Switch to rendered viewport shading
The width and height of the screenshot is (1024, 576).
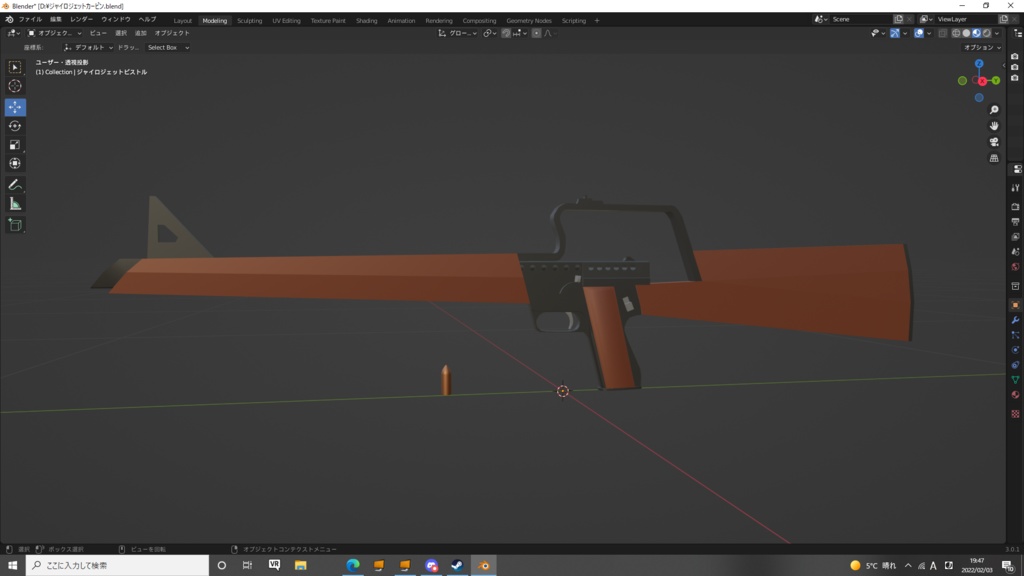[x=987, y=33]
